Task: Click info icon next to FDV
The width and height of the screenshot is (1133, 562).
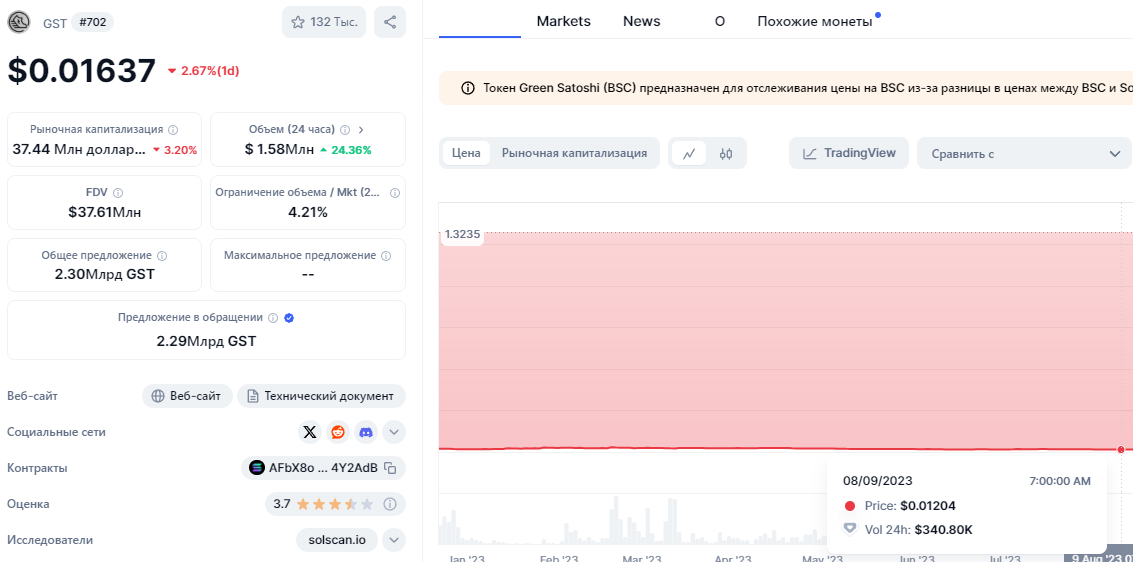Action: pyautogui.click(x=118, y=193)
